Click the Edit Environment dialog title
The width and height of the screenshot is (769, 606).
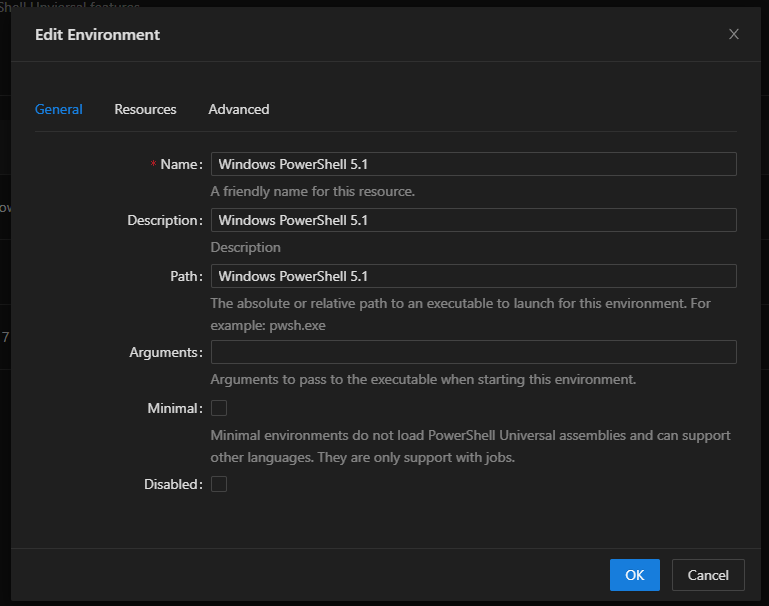[x=97, y=34]
